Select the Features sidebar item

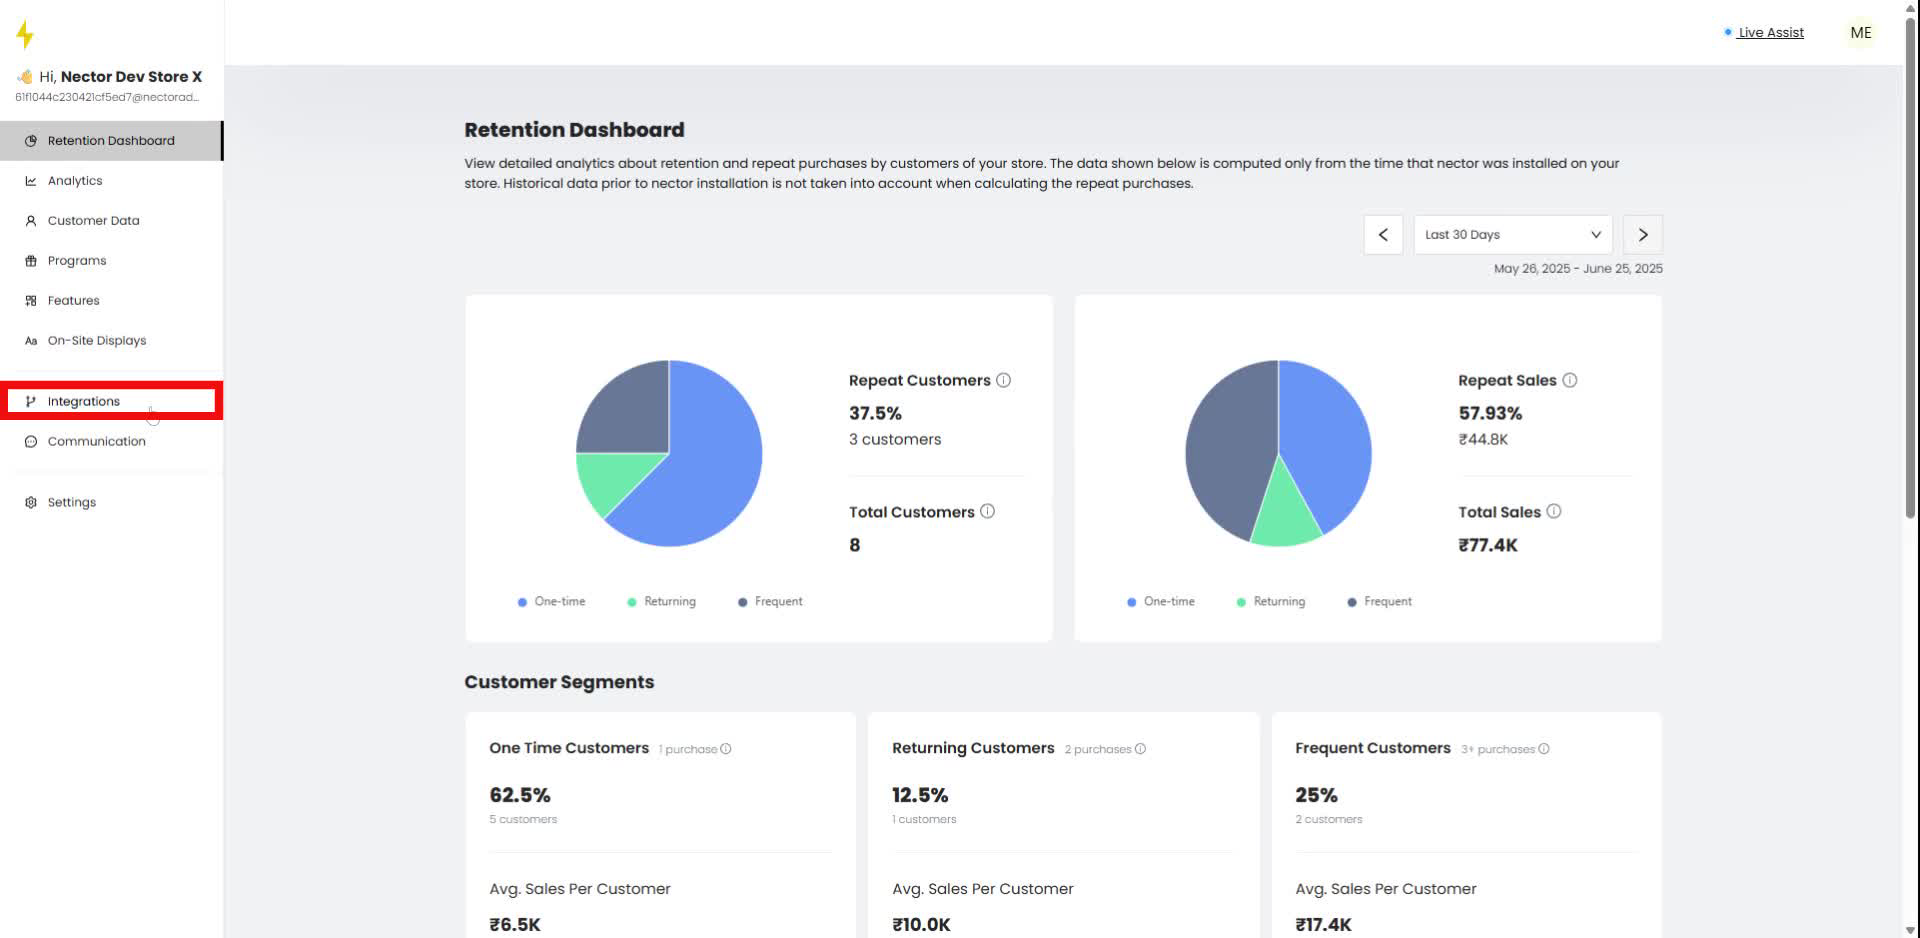pyautogui.click(x=73, y=300)
